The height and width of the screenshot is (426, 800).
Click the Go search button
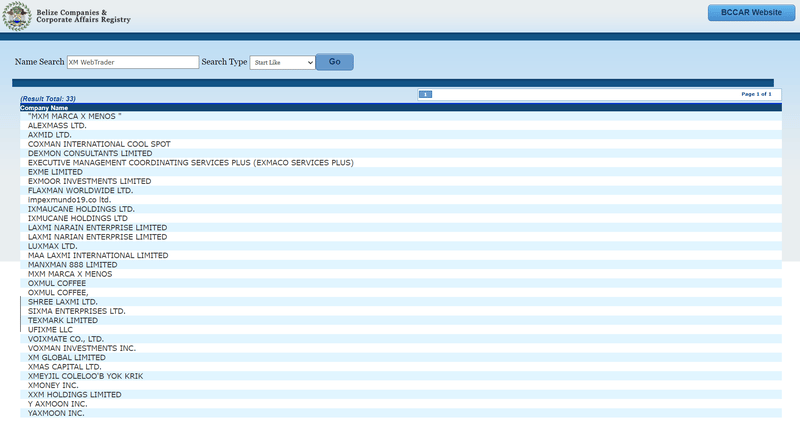[x=335, y=62]
